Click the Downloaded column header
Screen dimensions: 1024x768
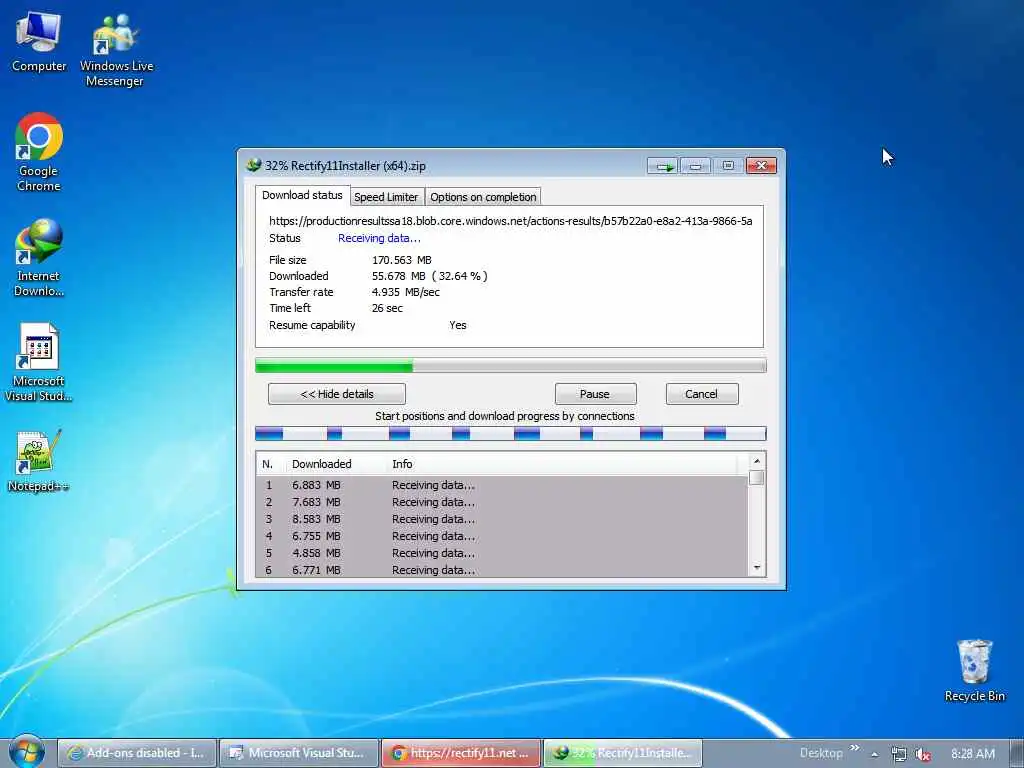(321, 464)
